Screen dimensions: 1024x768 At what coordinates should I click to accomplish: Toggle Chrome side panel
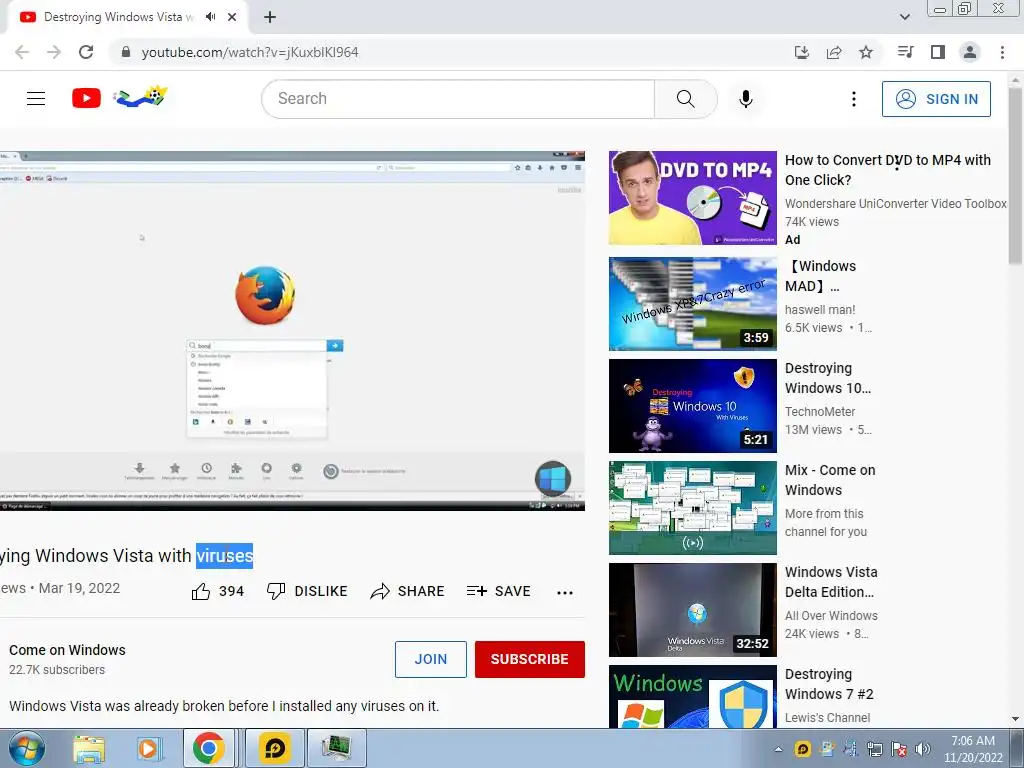(938, 52)
